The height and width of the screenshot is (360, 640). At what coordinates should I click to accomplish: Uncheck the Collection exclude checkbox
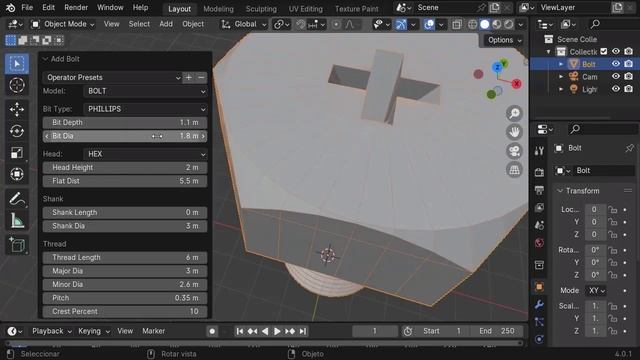pos(604,51)
